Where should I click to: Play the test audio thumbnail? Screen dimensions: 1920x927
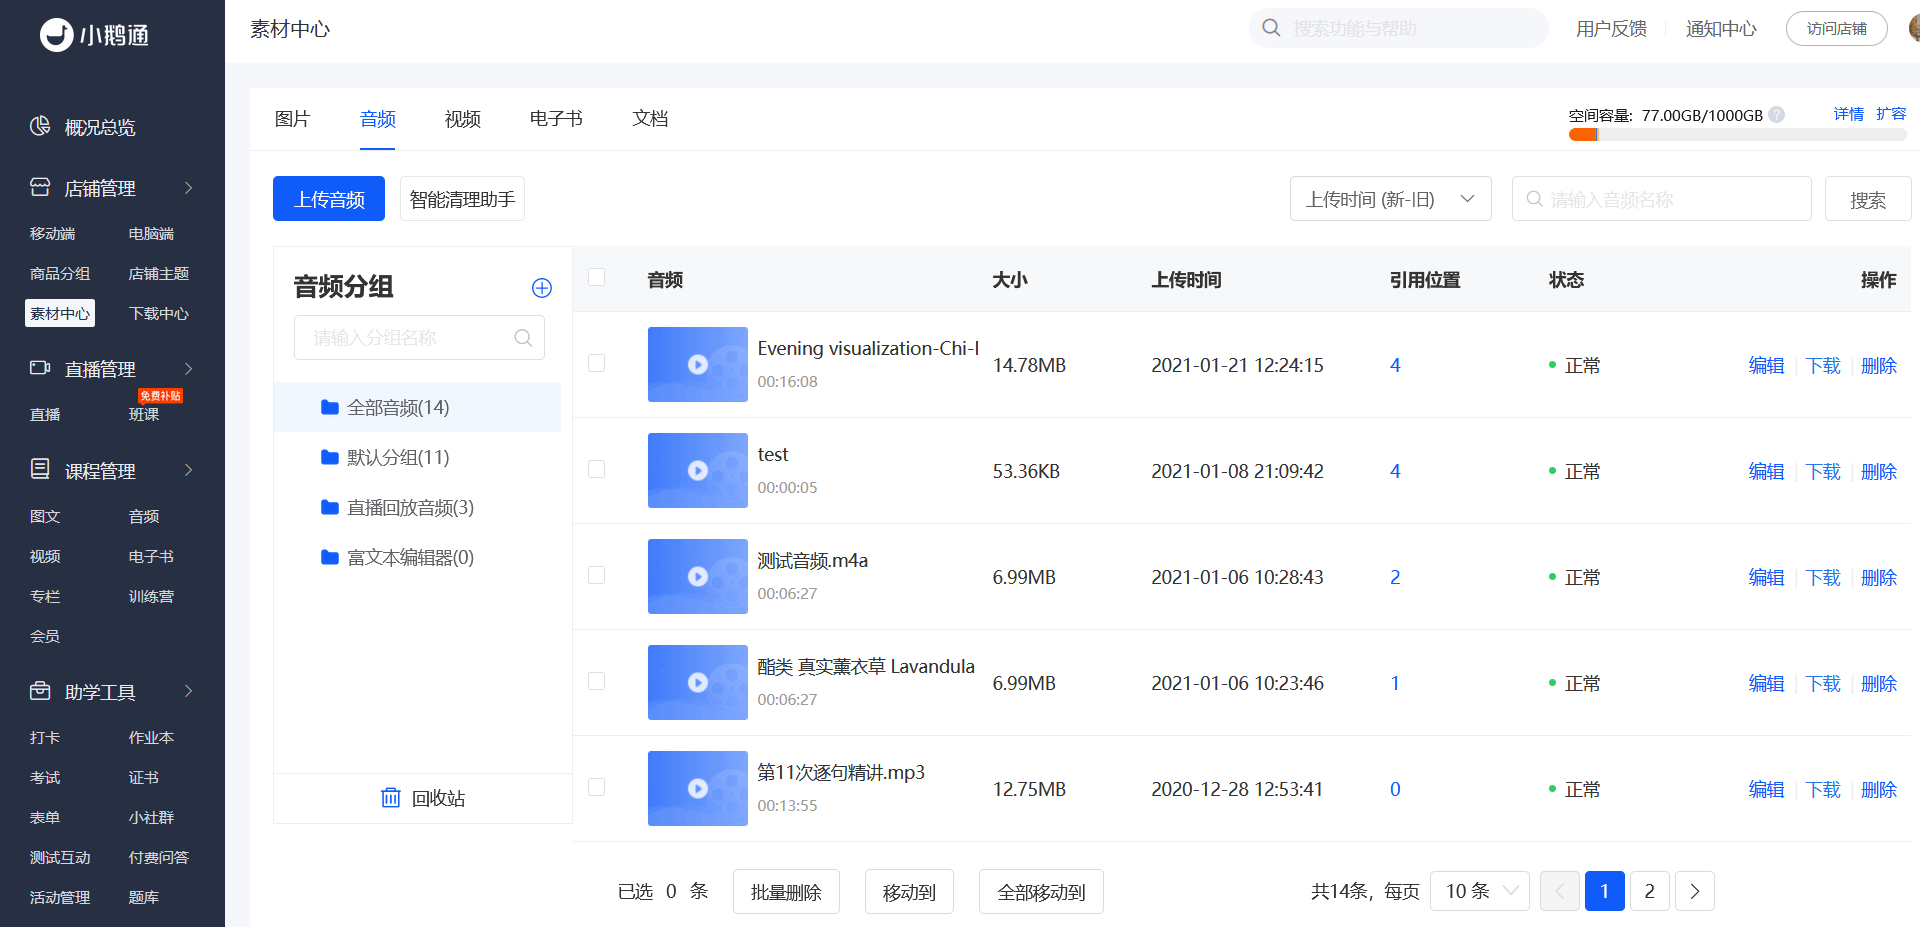698,470
